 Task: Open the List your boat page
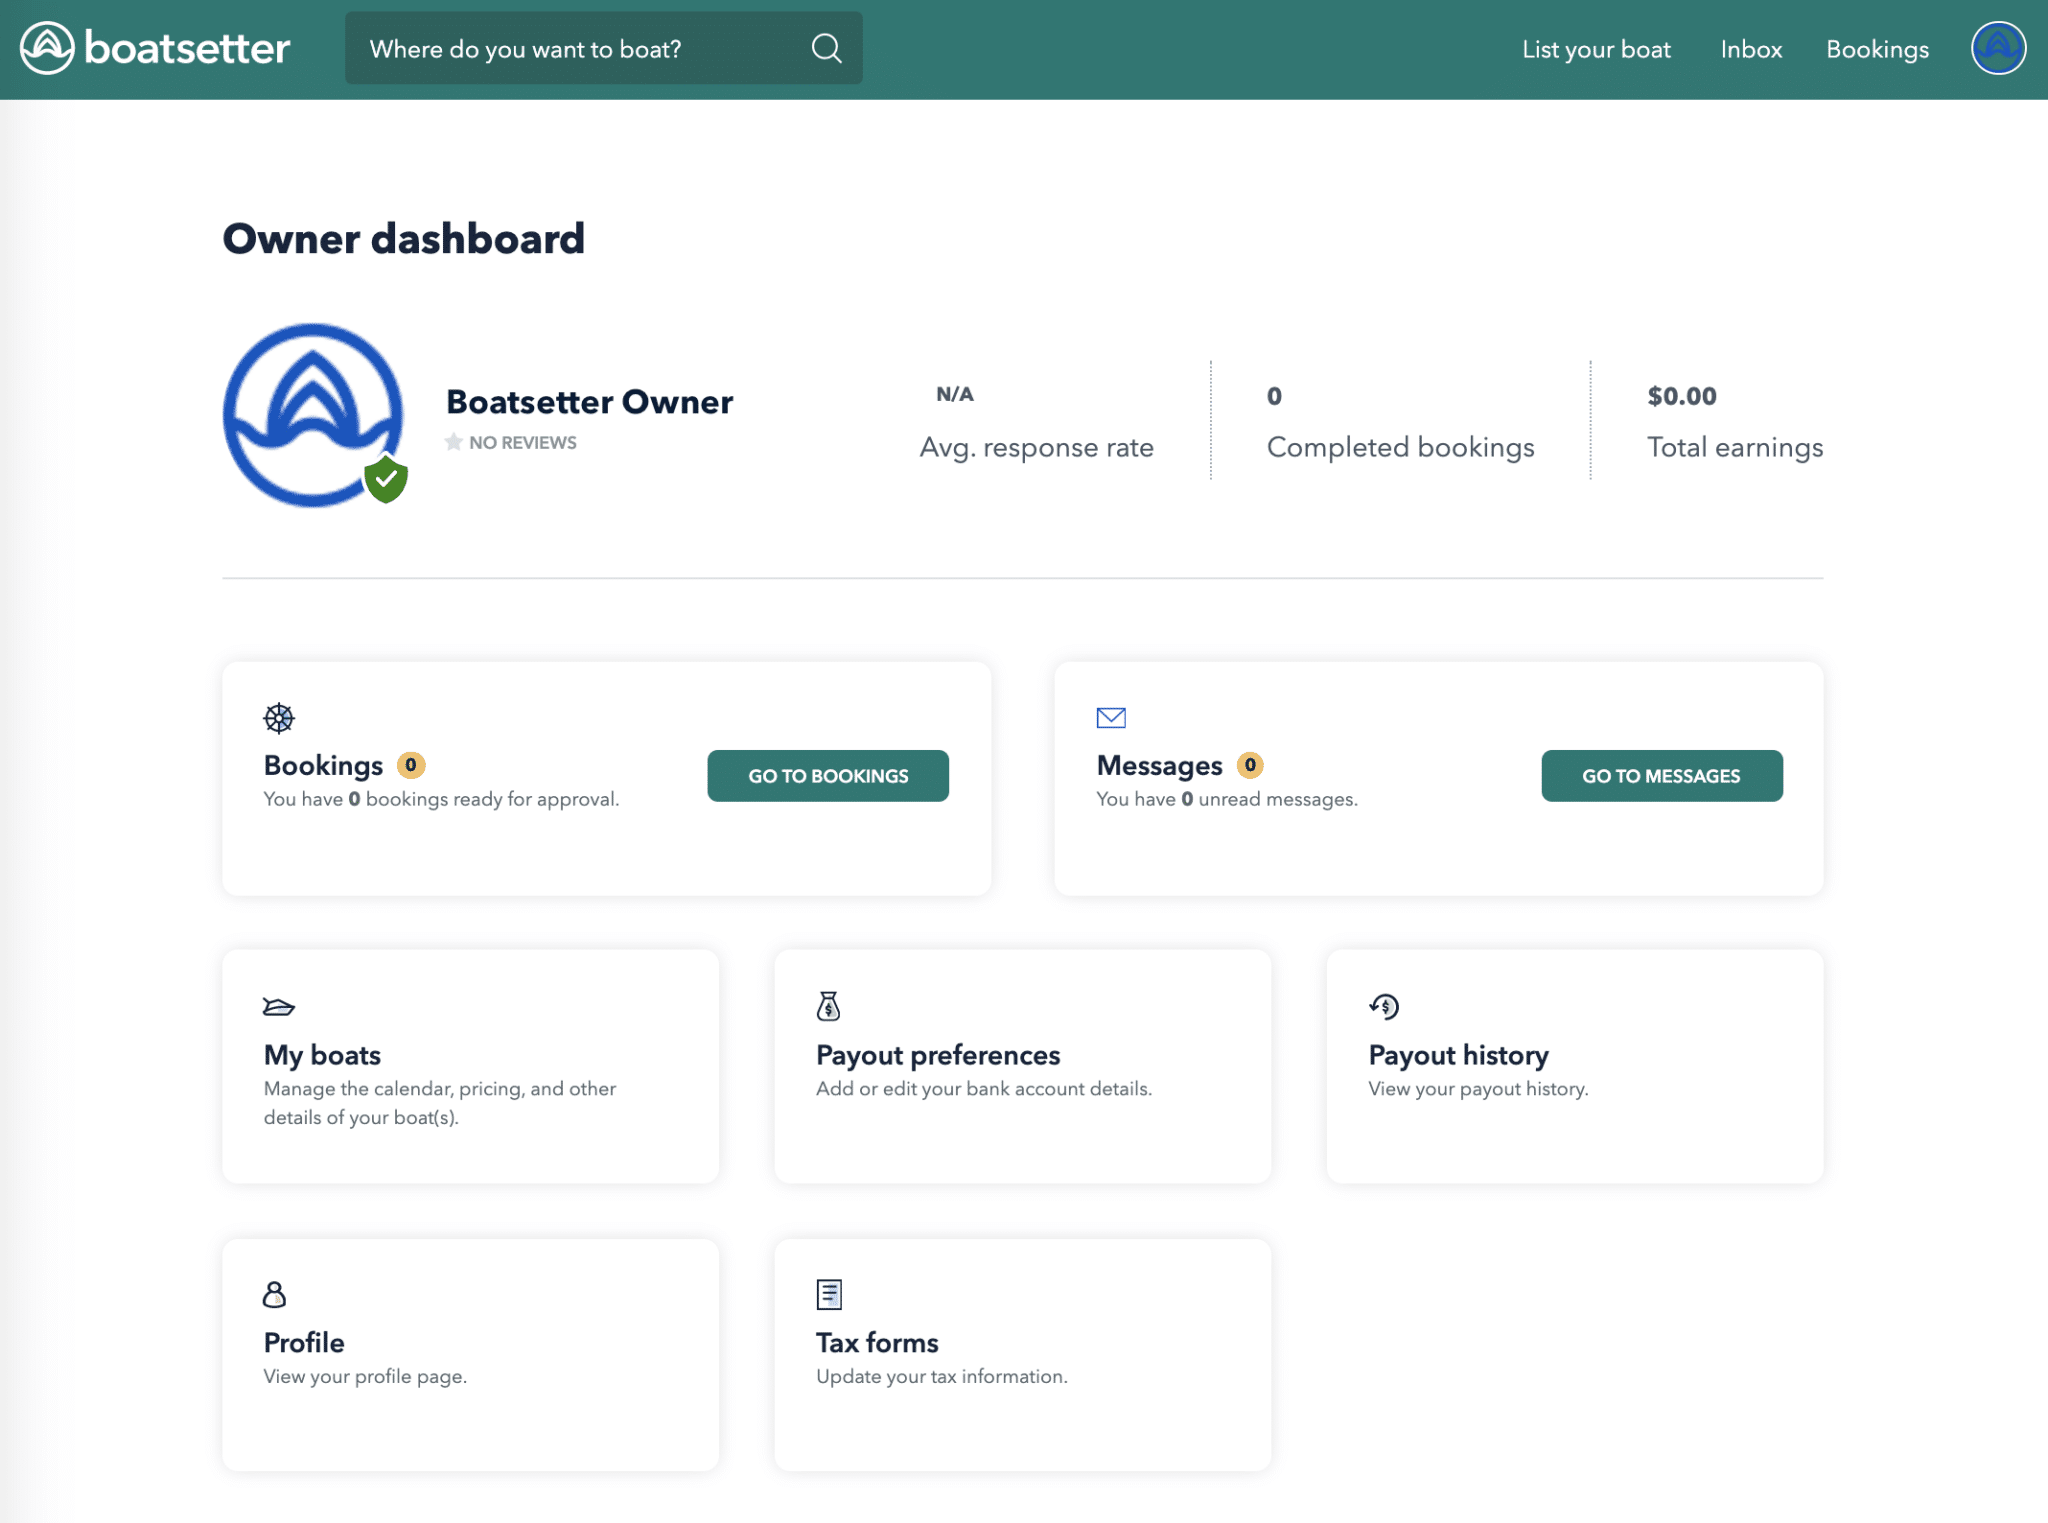(x=1596, y=49)
